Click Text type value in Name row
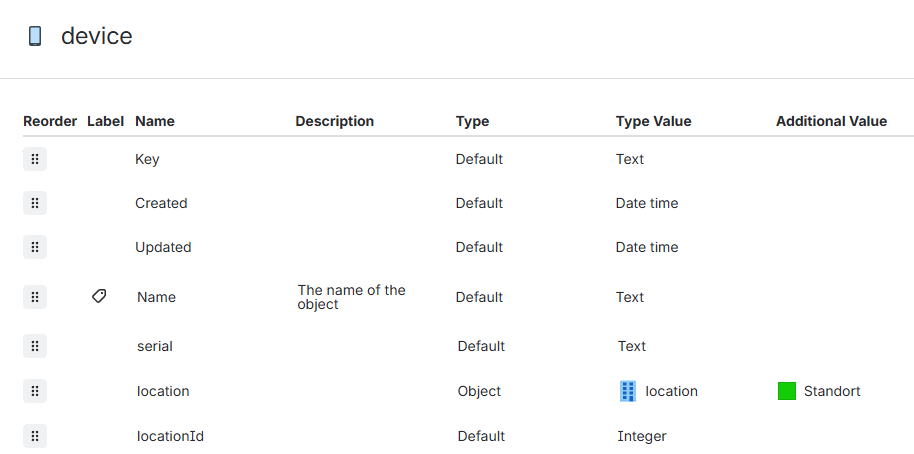 [x=630, y=297]
